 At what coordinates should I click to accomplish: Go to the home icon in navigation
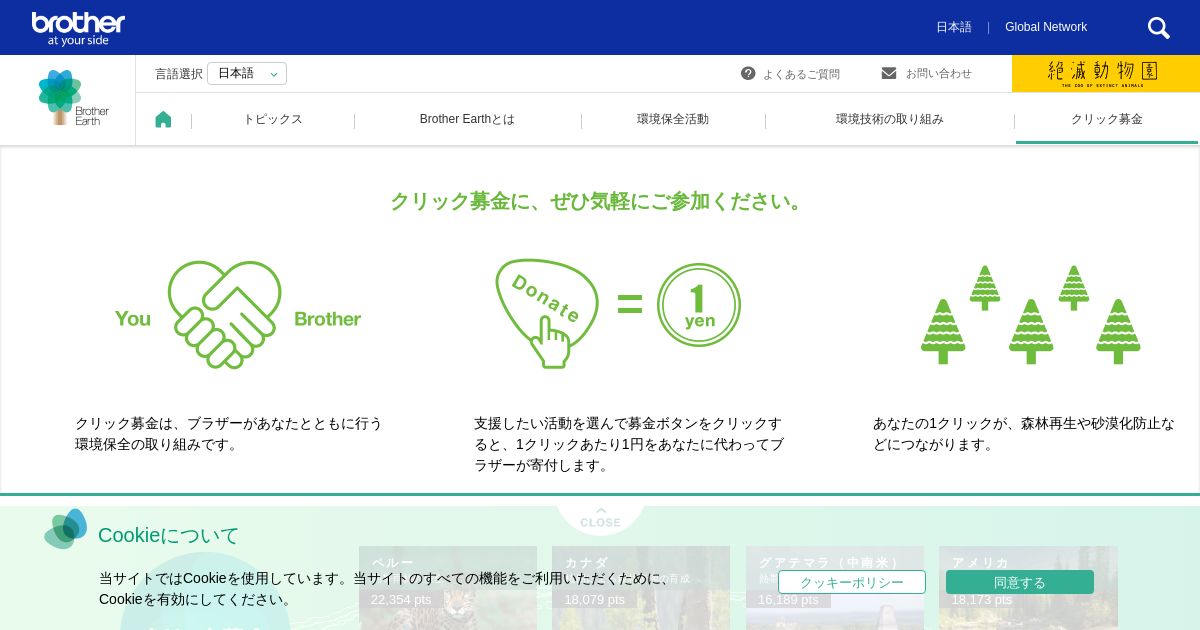[x=163, y=119]
